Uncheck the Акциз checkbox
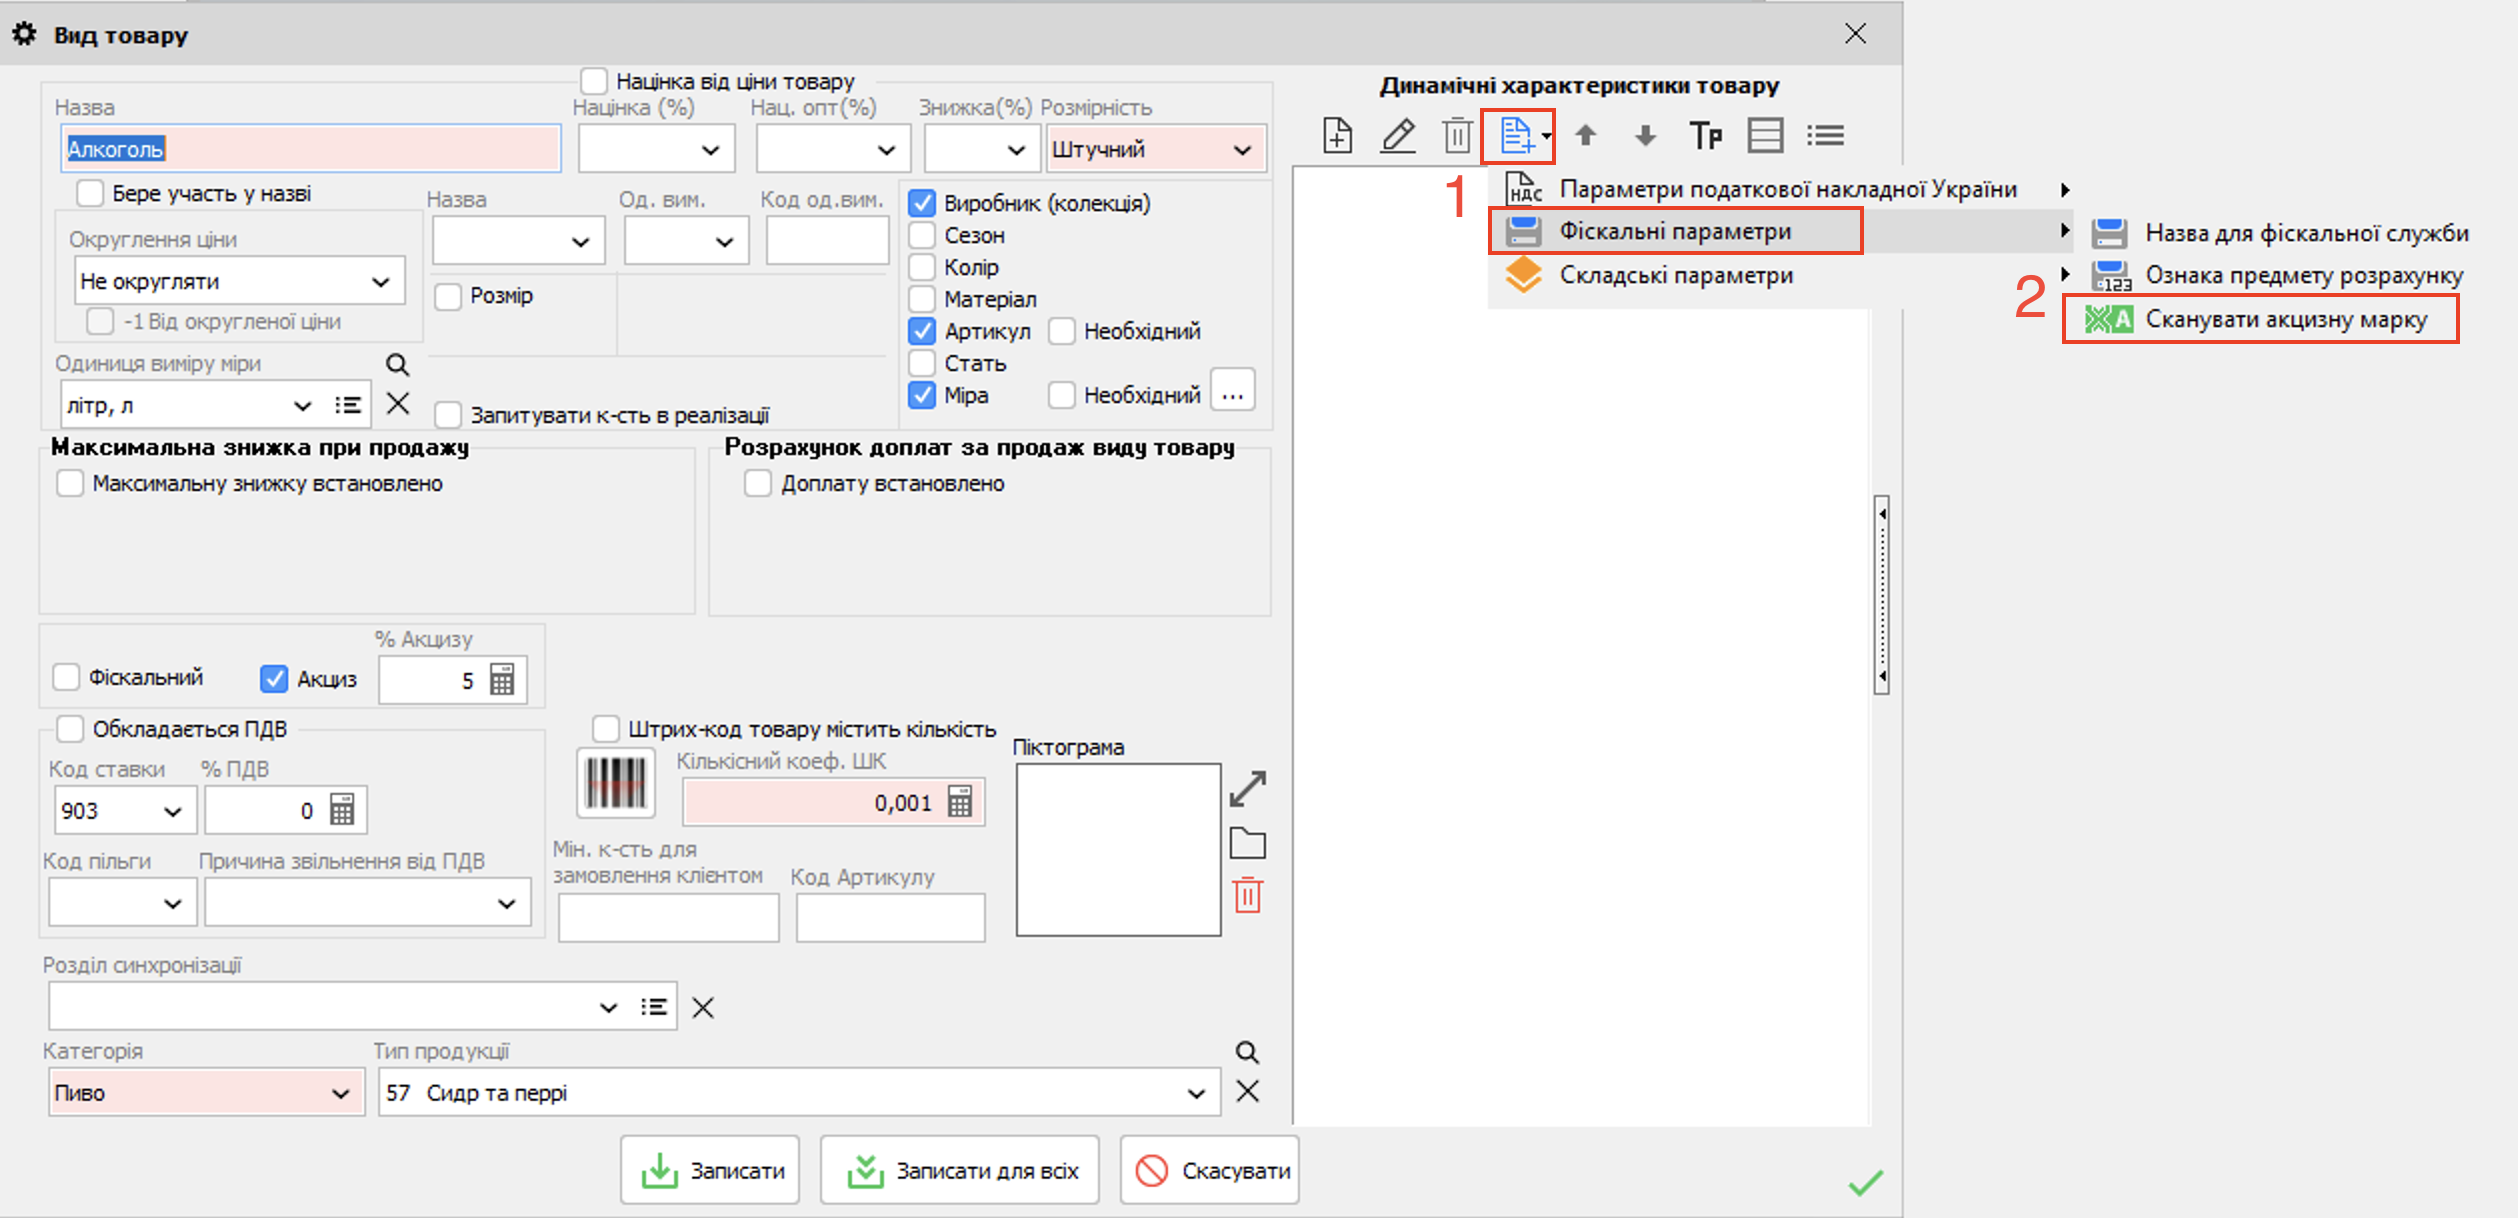Viewport: 2518px width, 1218px height. point(273,679)
